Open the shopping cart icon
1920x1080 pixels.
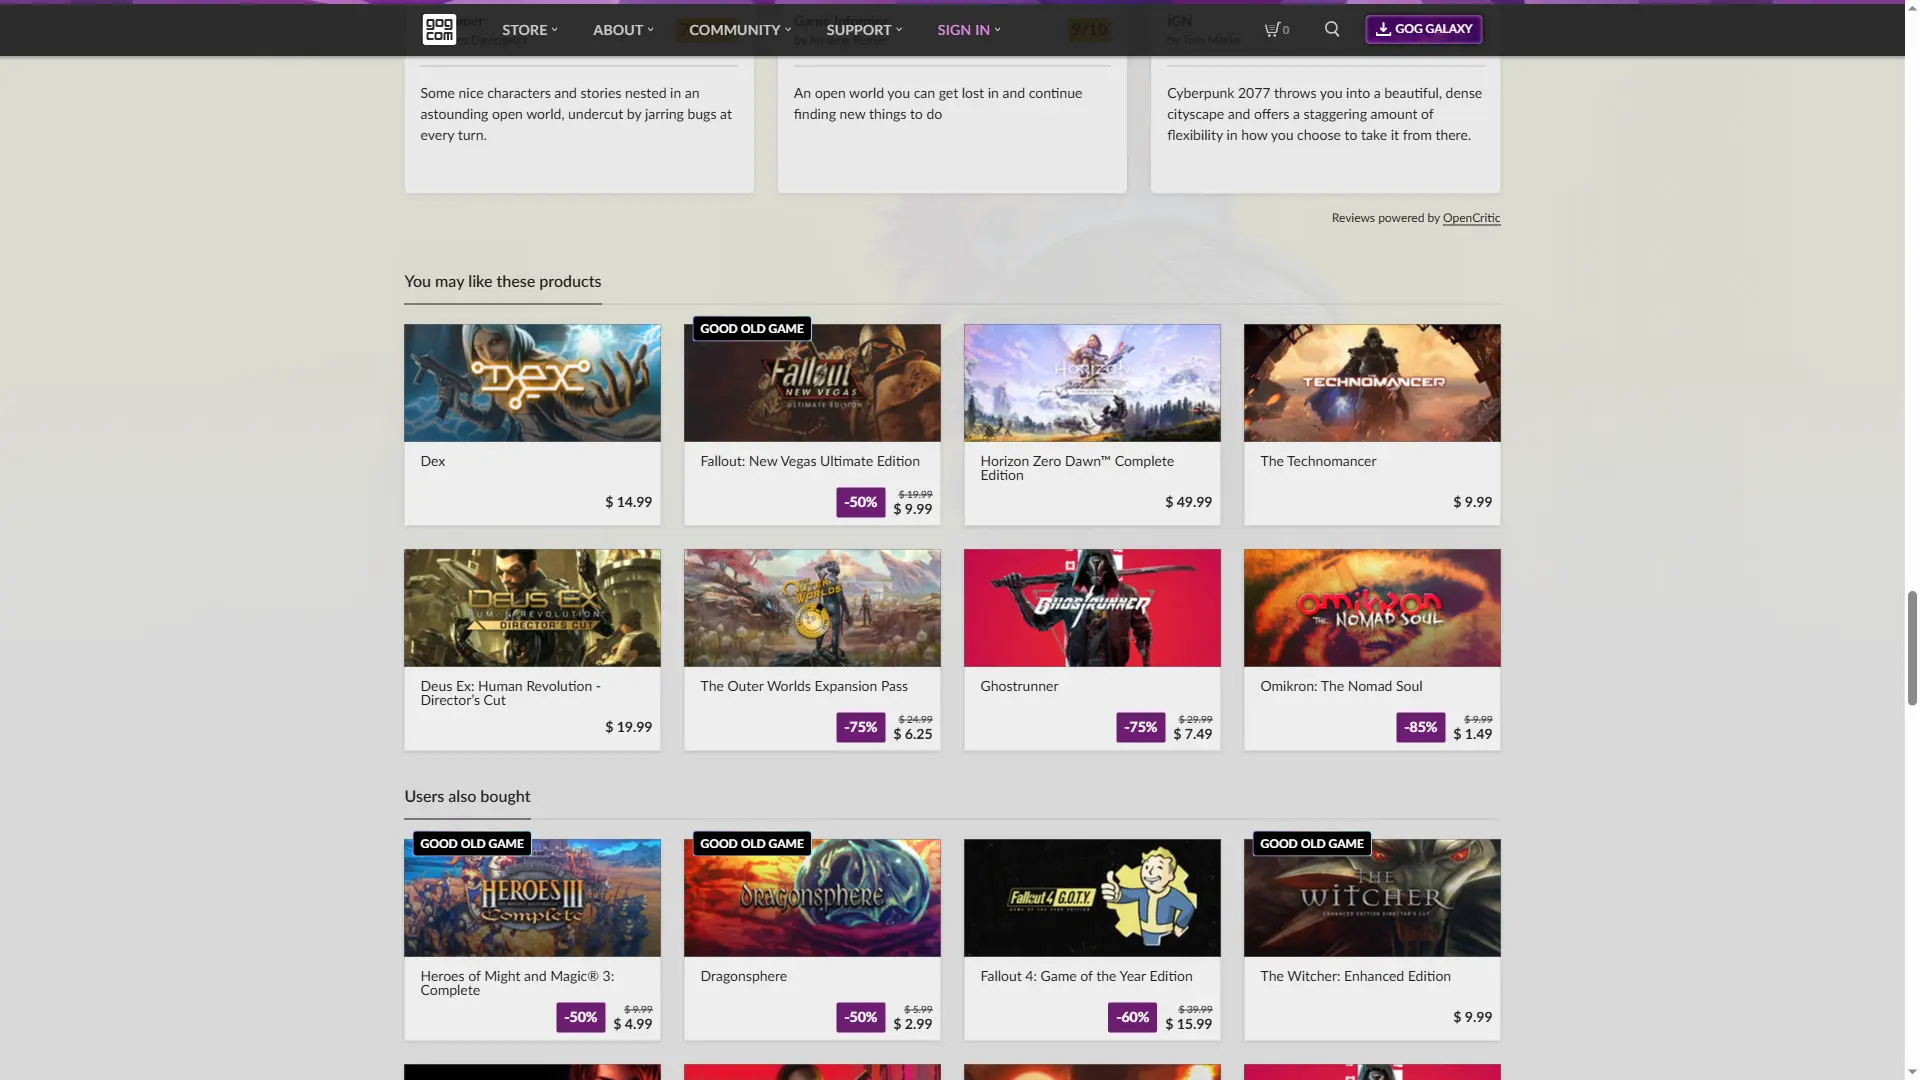[1275, 29]
